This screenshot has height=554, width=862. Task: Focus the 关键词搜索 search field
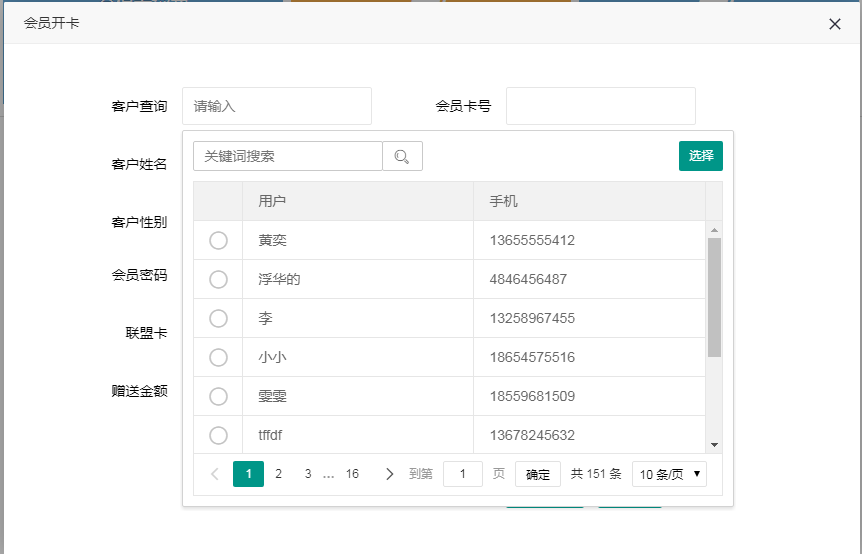(287, 156)
